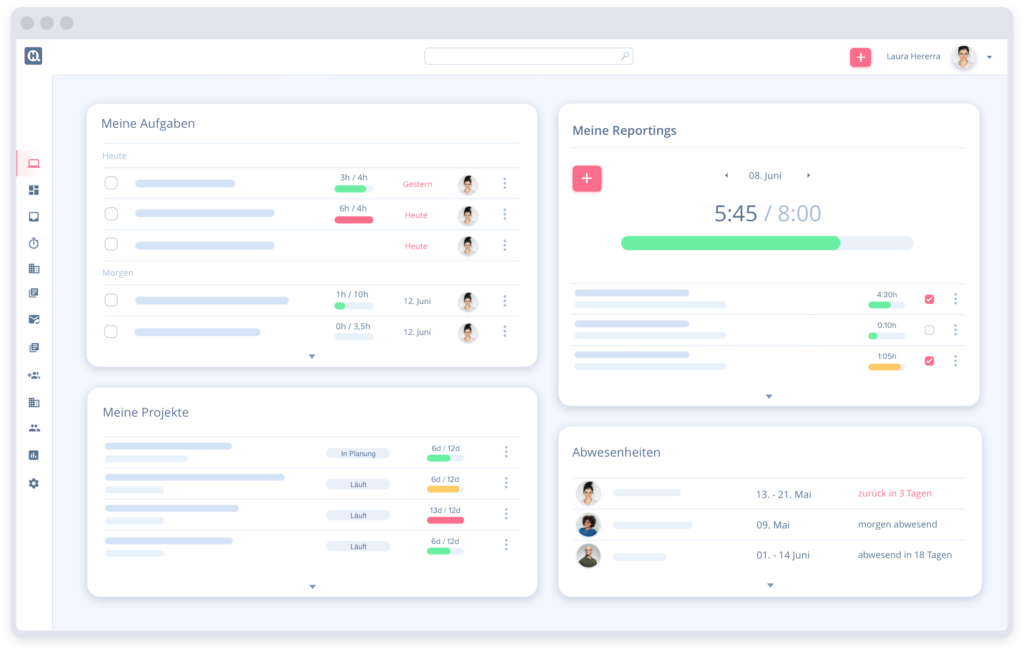This screenshot has width=1024, height=652.
Task: Open the messages icon with checkmark
Action: coord(33,319)
